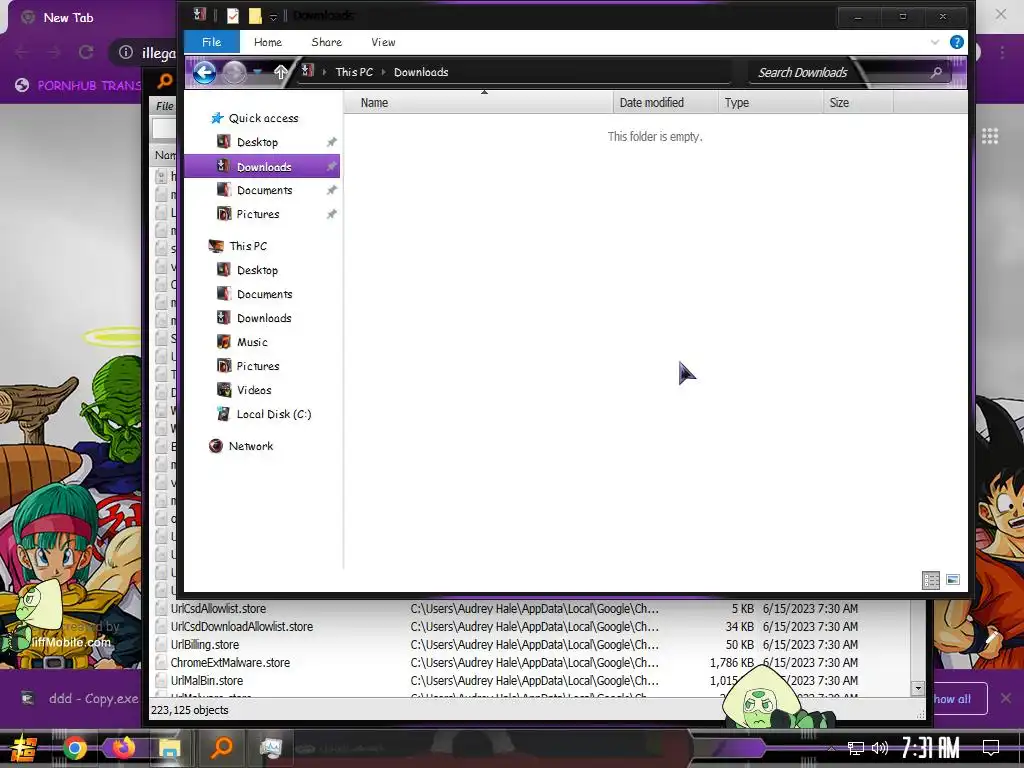Open the Start menu button on taskbar
Viewport: 1024px width, 768px height.
pos(24,748)
